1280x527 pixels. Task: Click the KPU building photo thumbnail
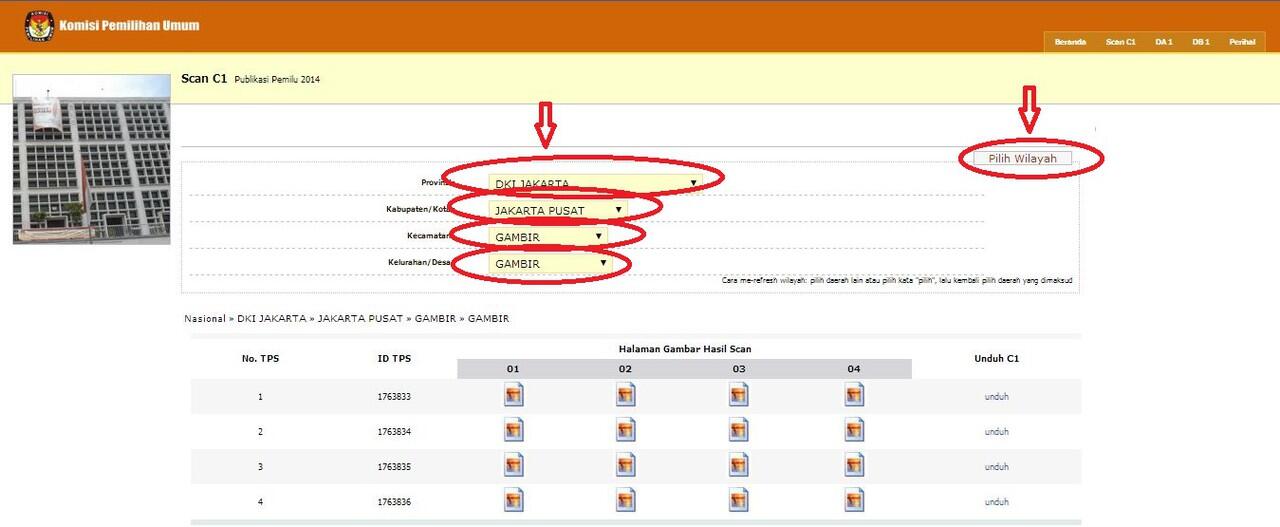pos(91,159)
